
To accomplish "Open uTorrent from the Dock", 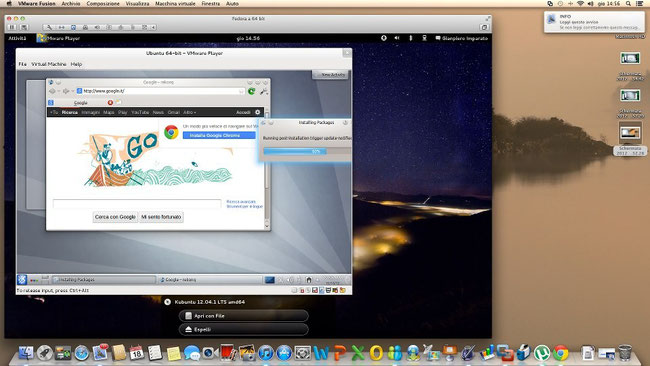I will [542, 353].
